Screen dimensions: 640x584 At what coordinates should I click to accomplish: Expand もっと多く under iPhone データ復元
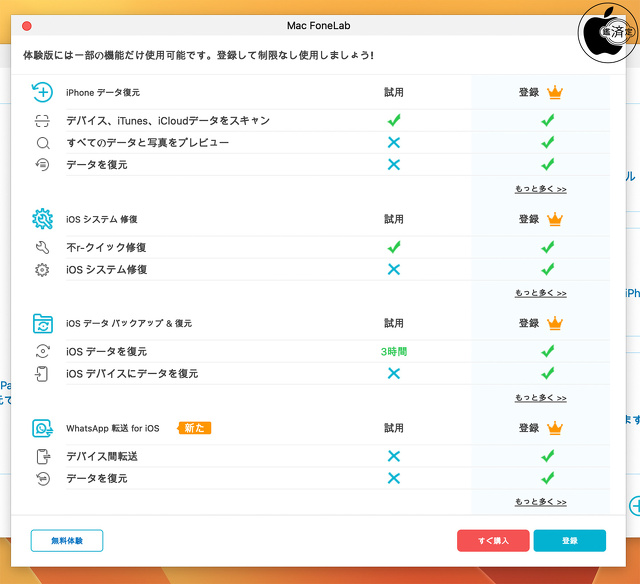(x=540, y=188)
